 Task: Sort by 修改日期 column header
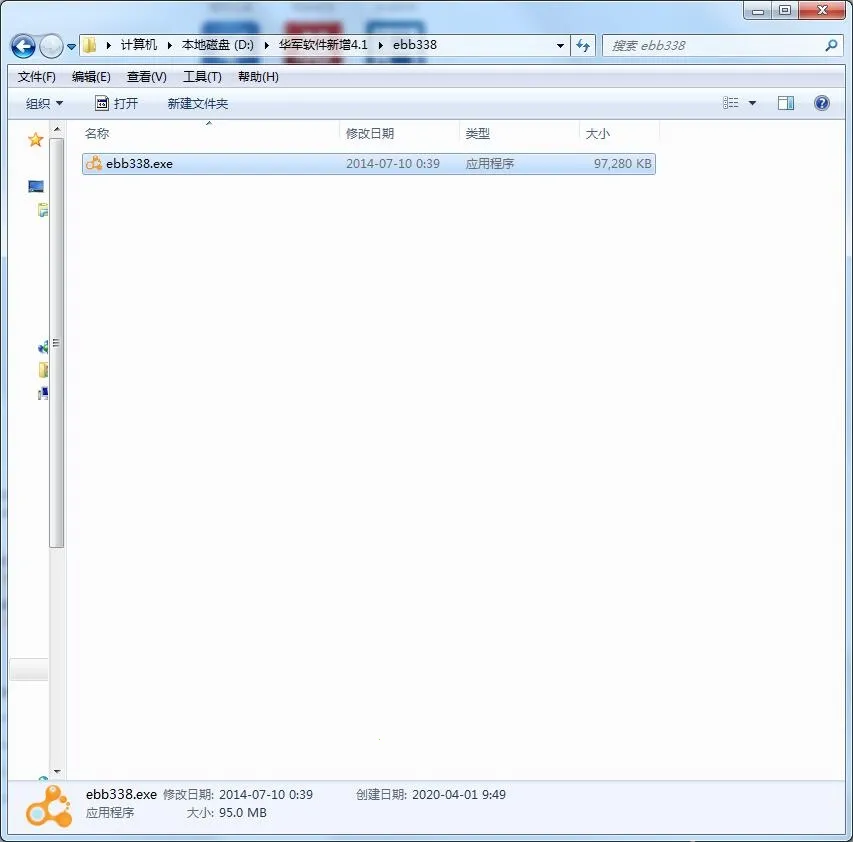click(x=370, y=133)
